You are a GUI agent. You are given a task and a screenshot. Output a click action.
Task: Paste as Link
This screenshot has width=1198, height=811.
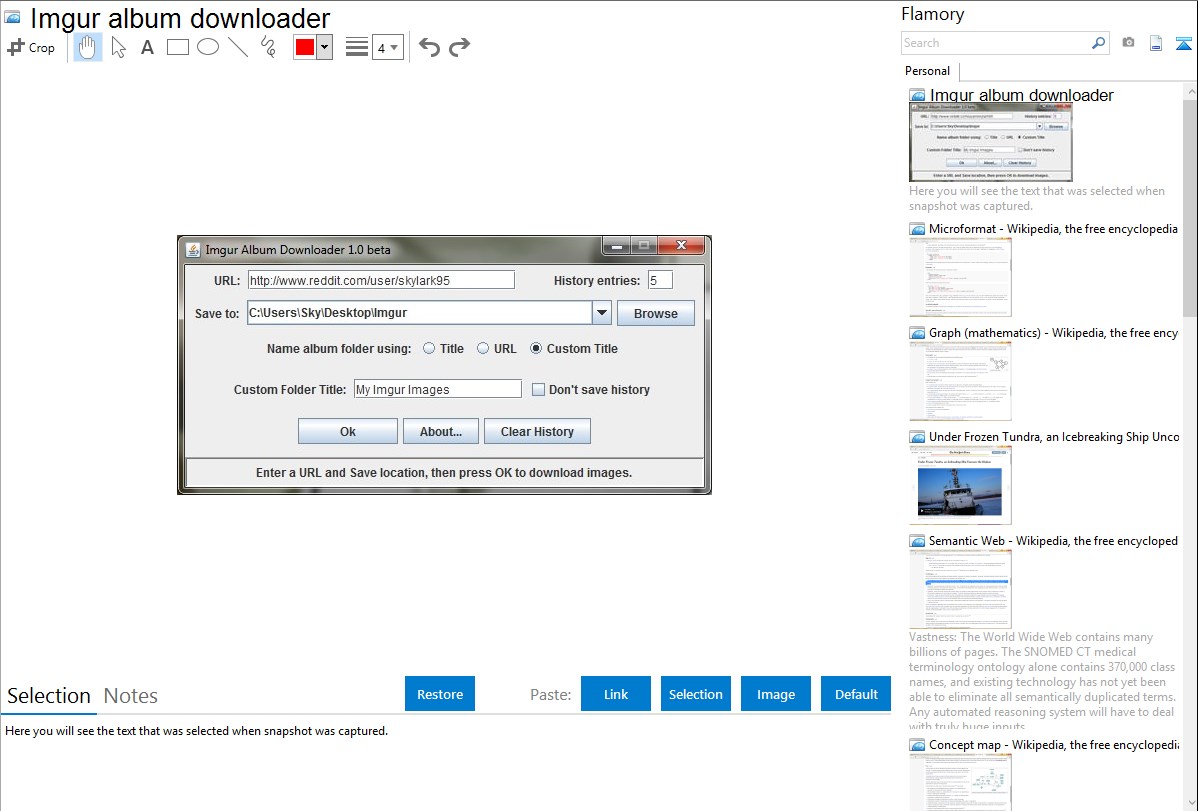click(x=616, y=694)
